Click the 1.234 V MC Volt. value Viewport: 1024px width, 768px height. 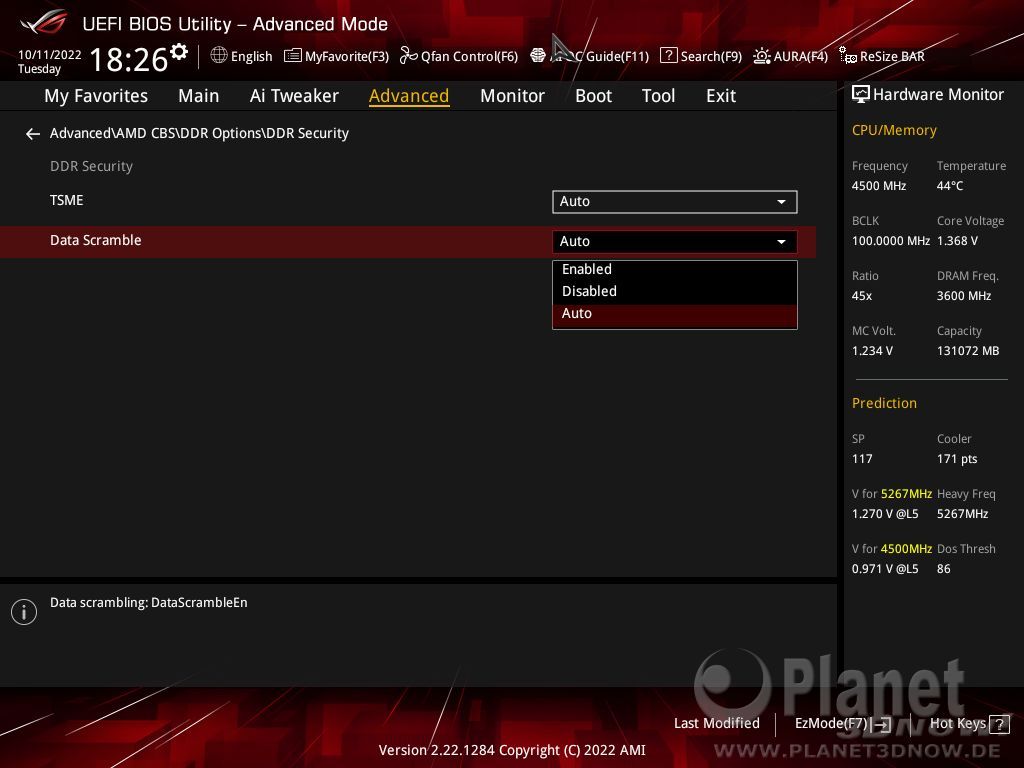872,351
